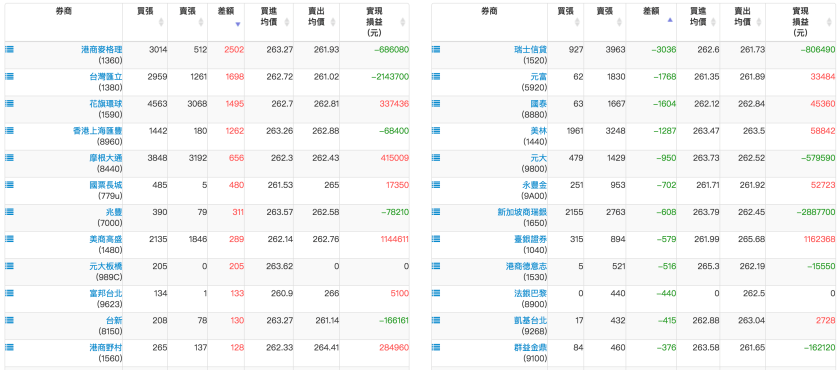Open list icon for 法銀巴黎 row
Screen dimensions: 839x370
(x=436, y=292)
